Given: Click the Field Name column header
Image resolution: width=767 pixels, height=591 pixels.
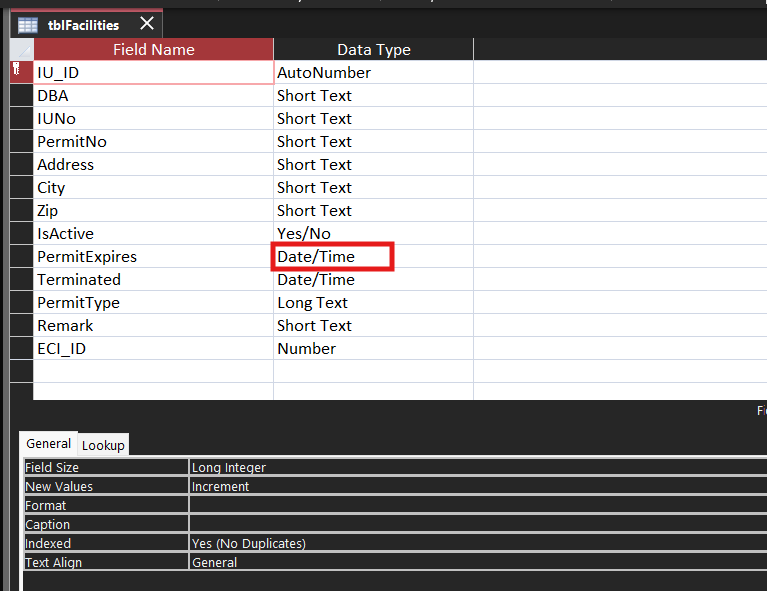Looking at the screenshot, I should pyautogui.click(x=154, y=49).
